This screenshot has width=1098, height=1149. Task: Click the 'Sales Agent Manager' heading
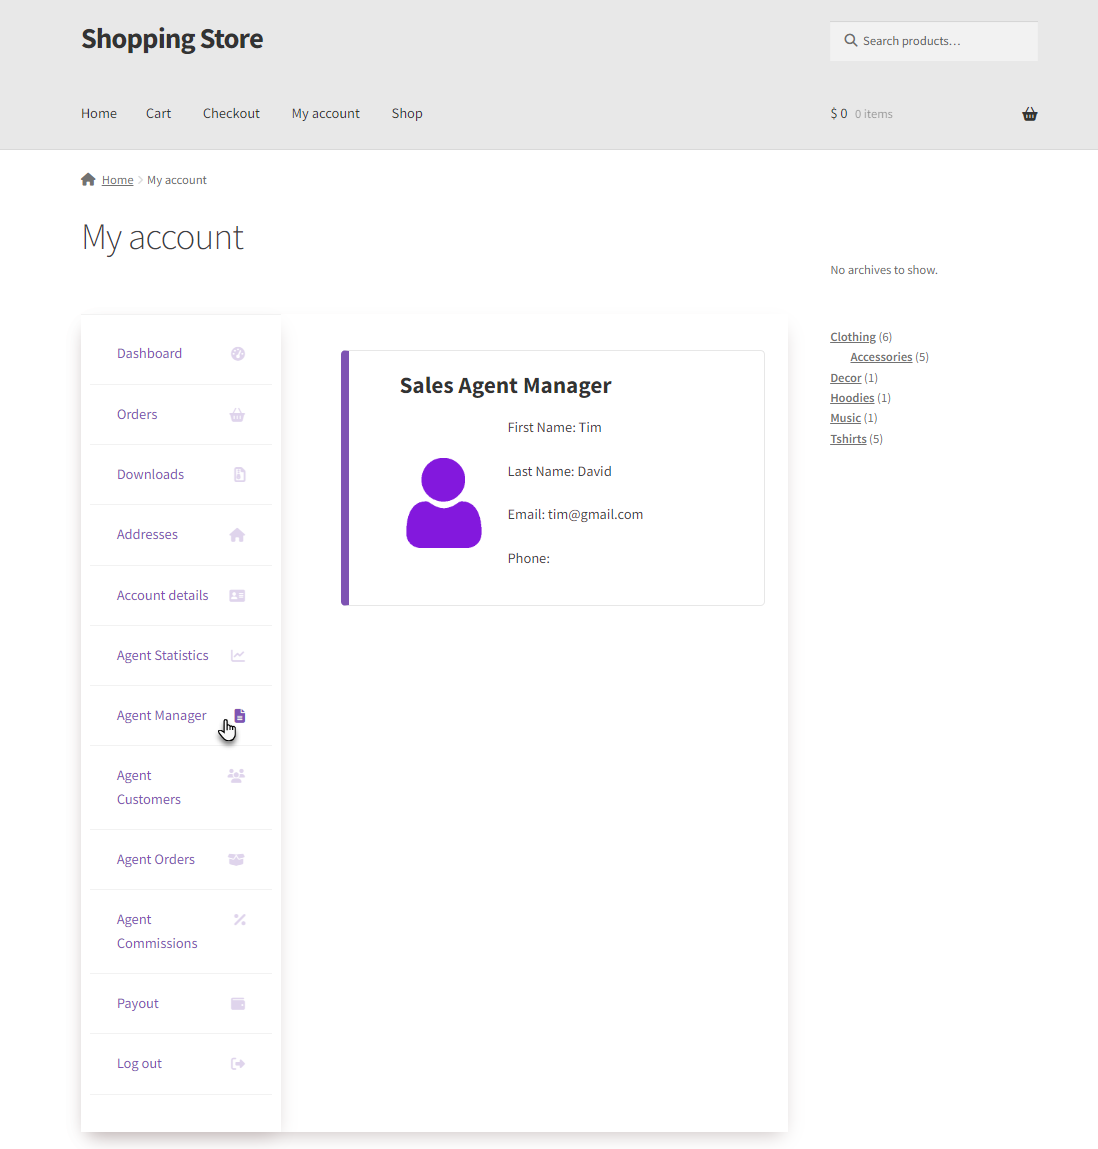coord(505,385)
